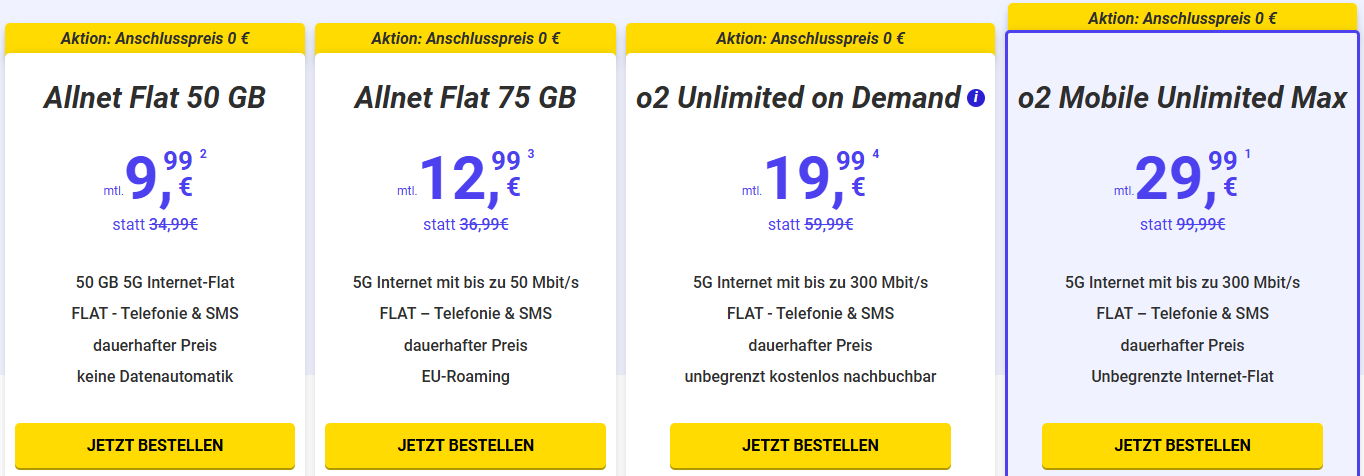Select the o2 Mobile Unlimited Max title
The image size is (1364, 476).
(x=1182, y=98)
